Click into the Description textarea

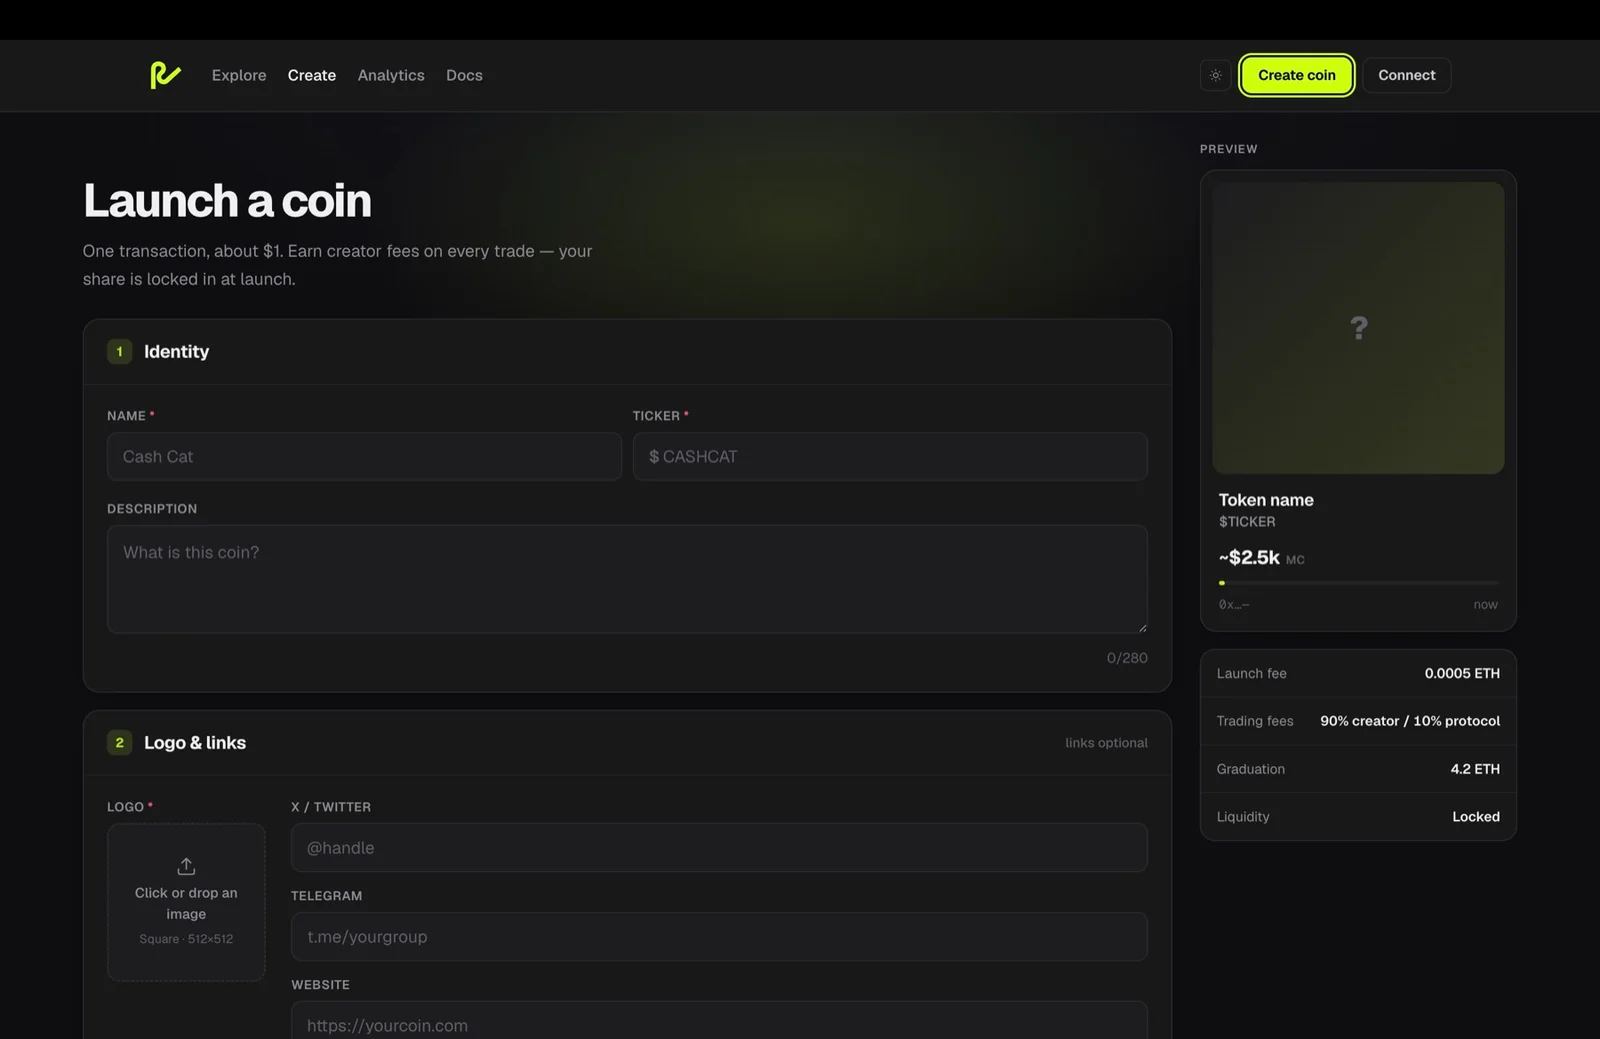(x=627, y=579)
